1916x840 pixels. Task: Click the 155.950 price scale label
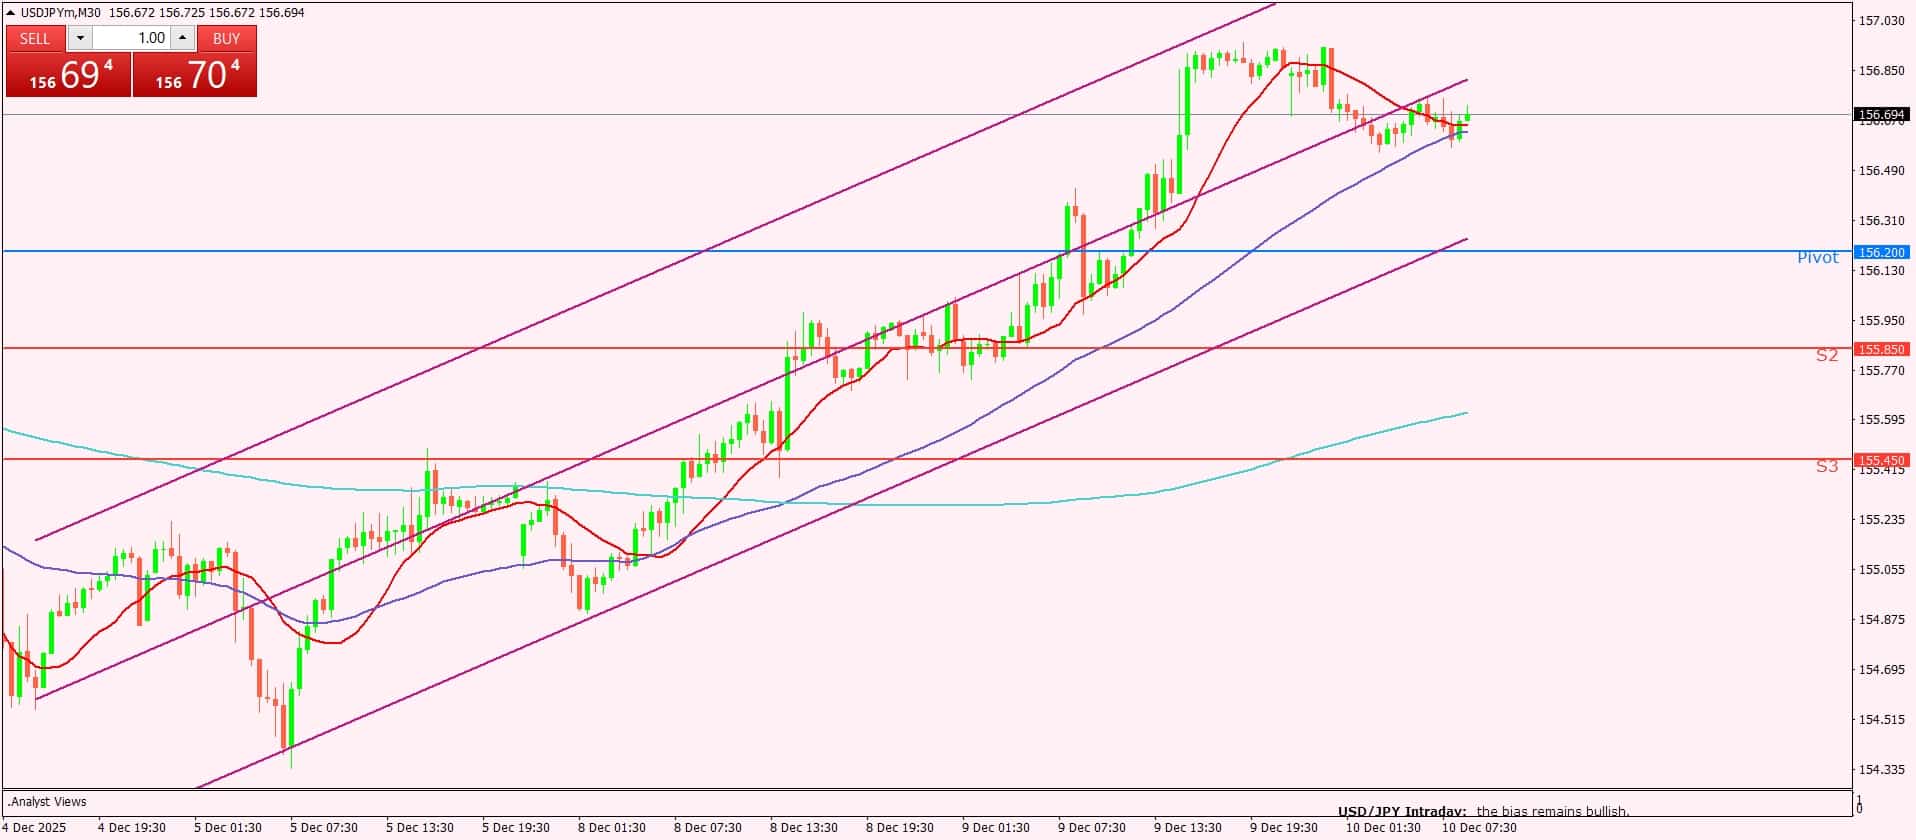coord(1881,321)
